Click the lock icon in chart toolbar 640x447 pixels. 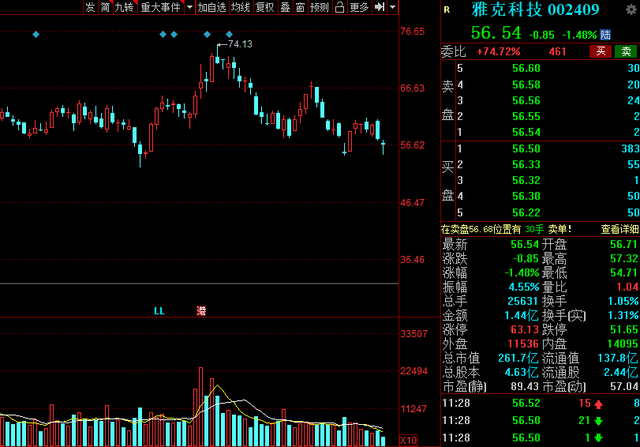tap(340, 8)
